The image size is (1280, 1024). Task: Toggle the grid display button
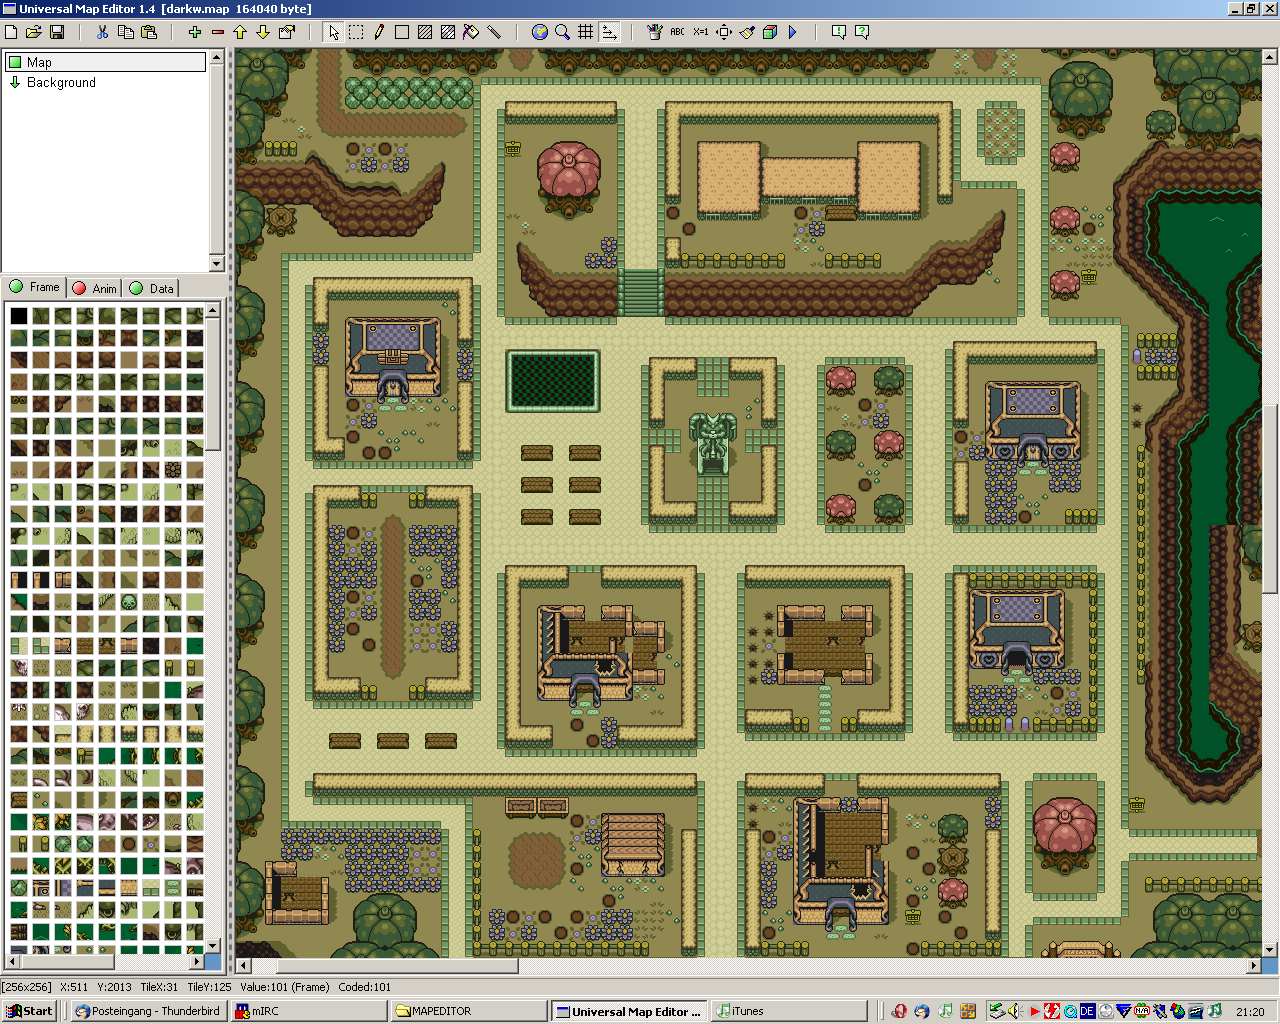click(586, 32)
